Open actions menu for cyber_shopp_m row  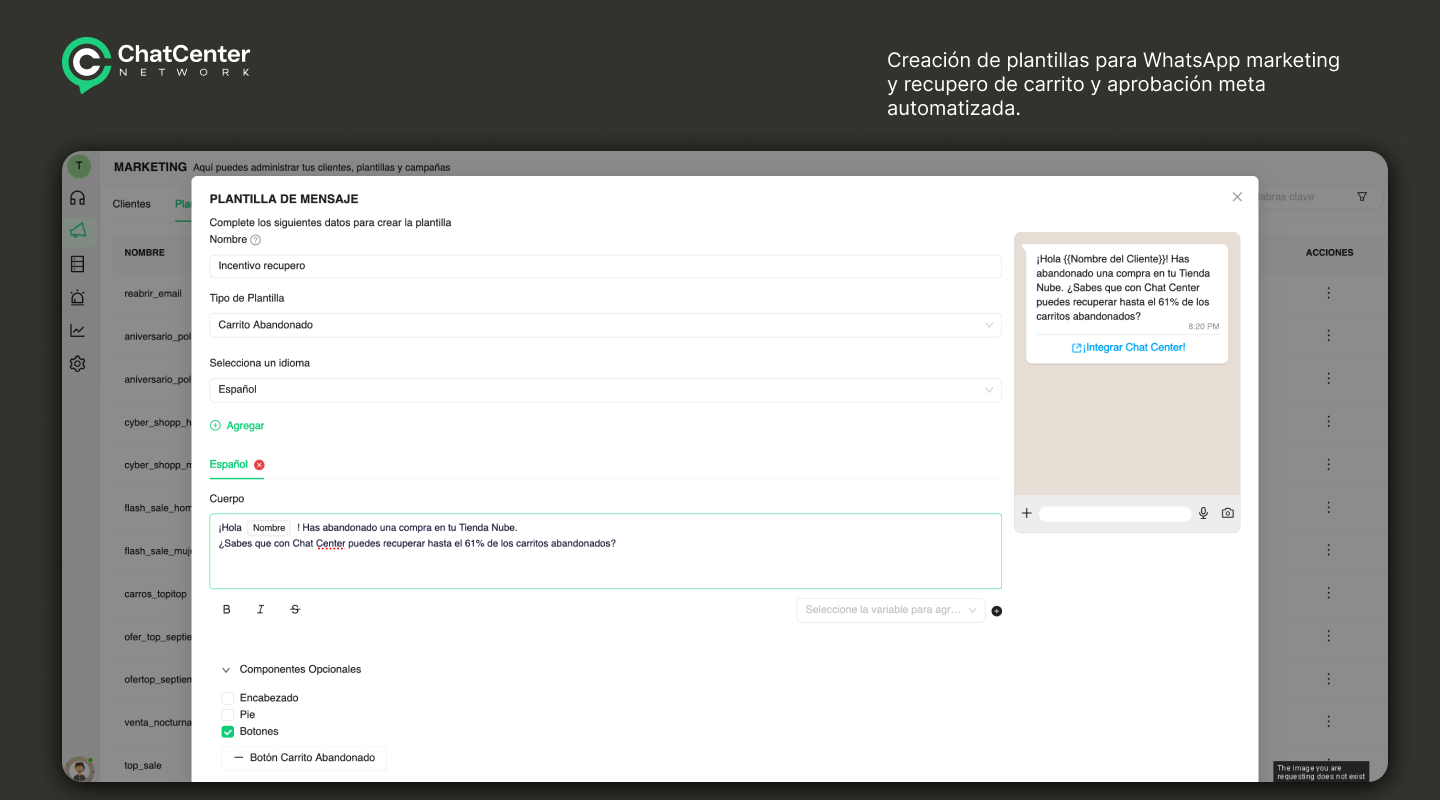pyautogui.click(x=1329, y=465)
